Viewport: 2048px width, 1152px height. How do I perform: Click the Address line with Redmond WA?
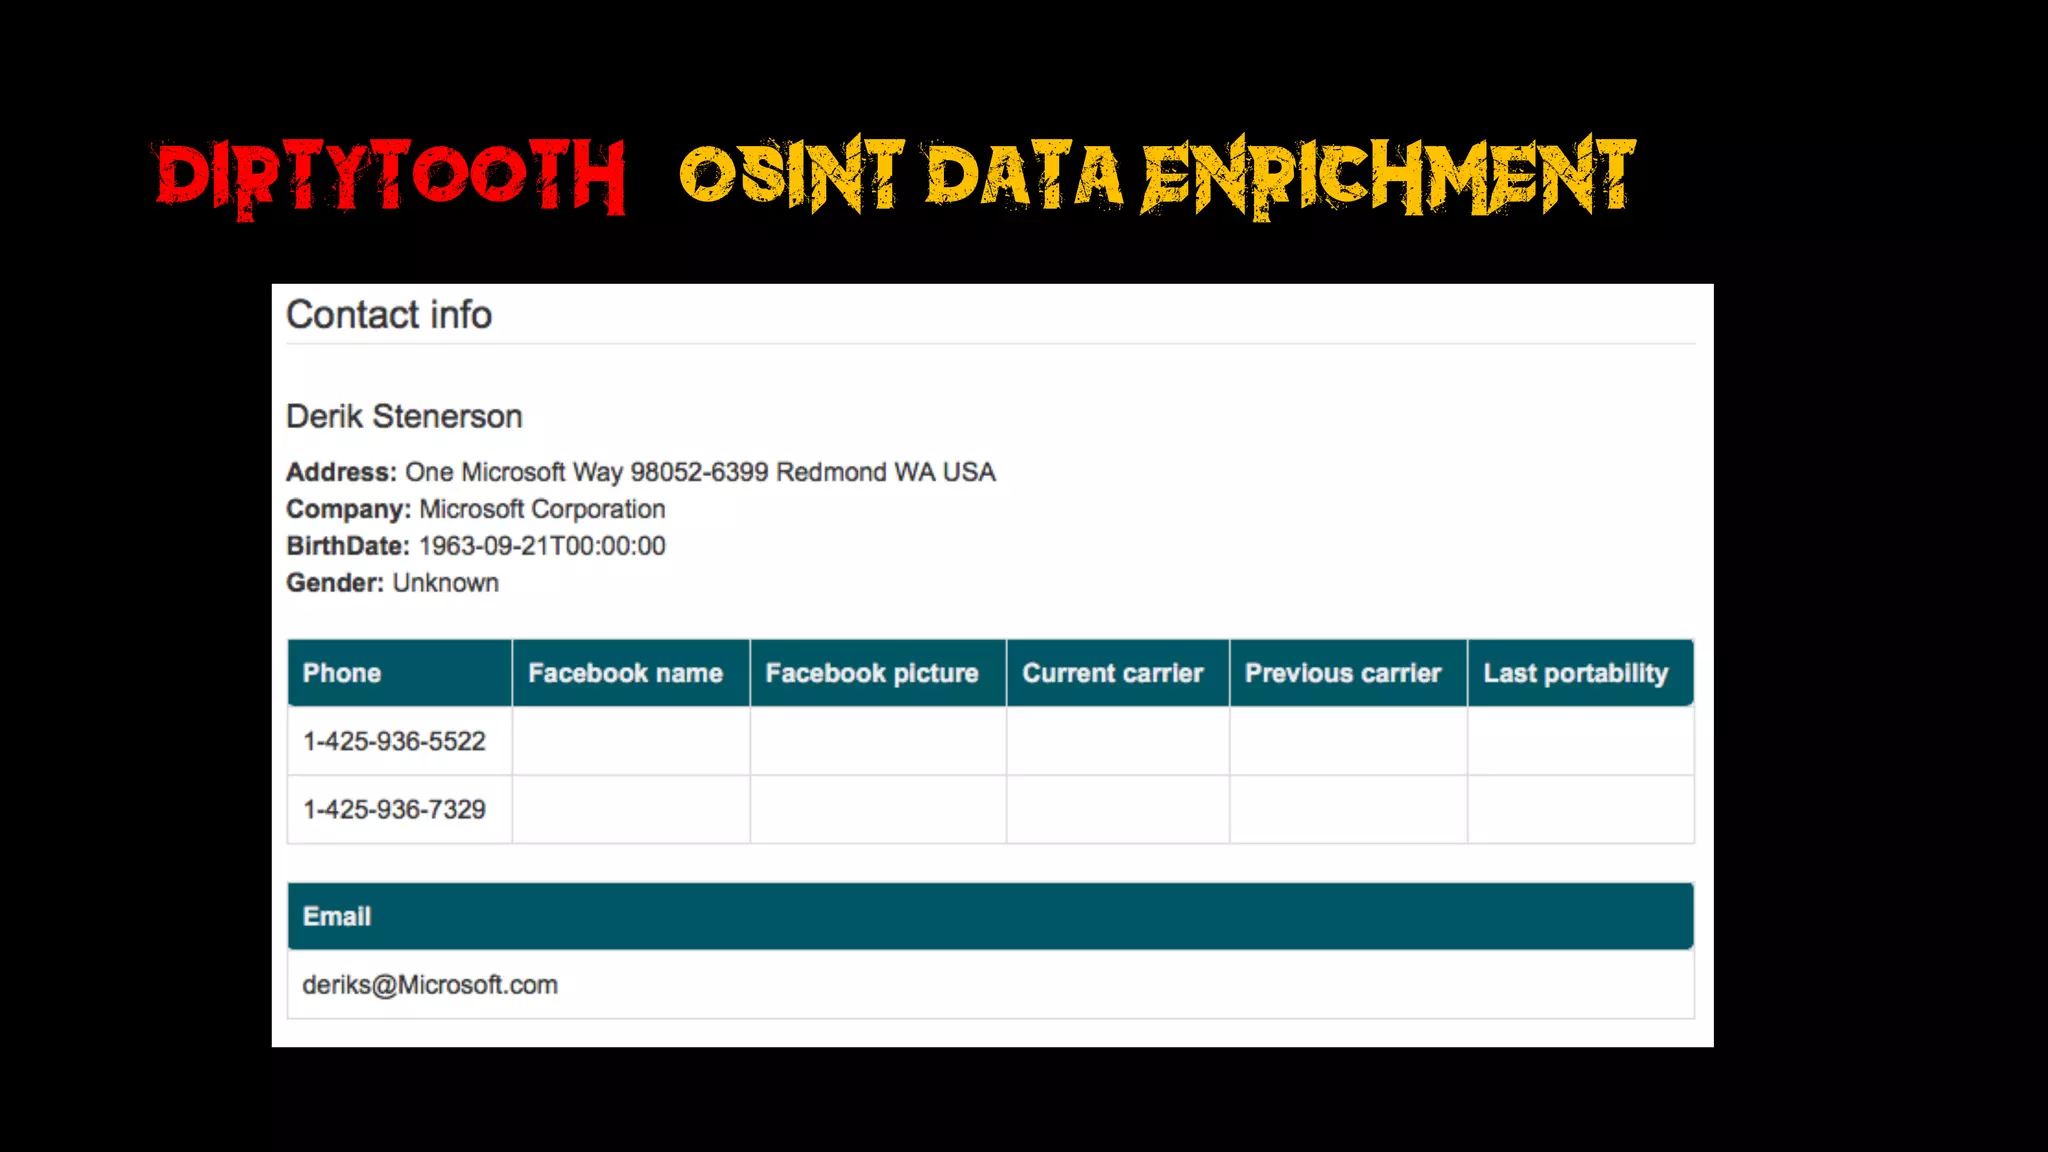pos(641,472)
